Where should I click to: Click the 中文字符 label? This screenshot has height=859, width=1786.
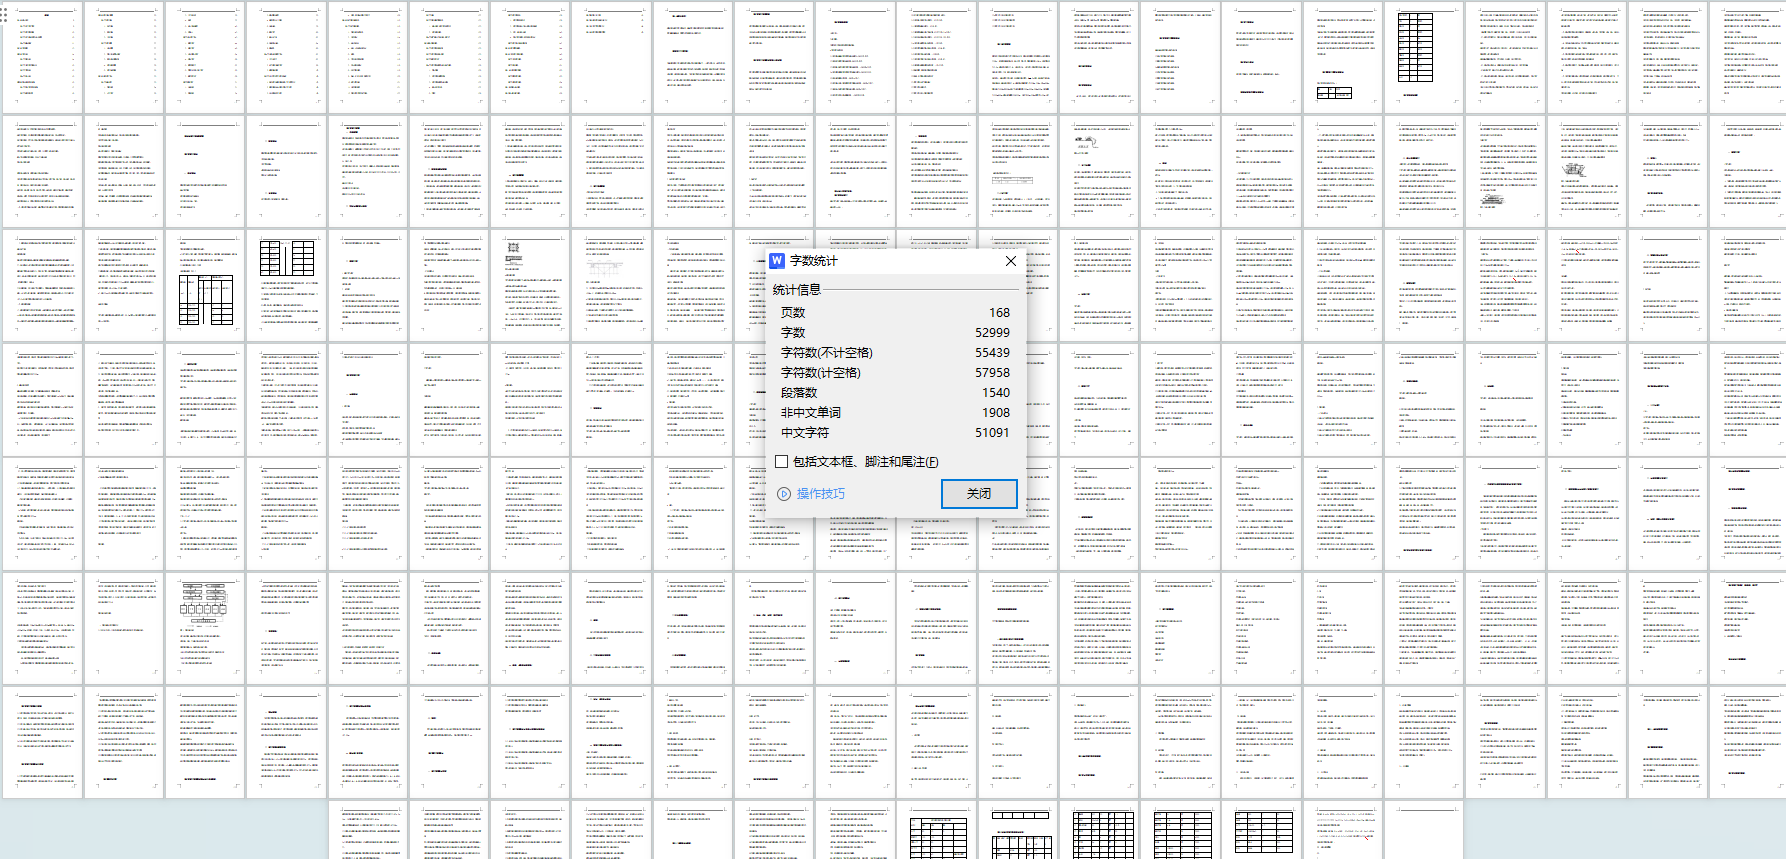coord(805,433)
